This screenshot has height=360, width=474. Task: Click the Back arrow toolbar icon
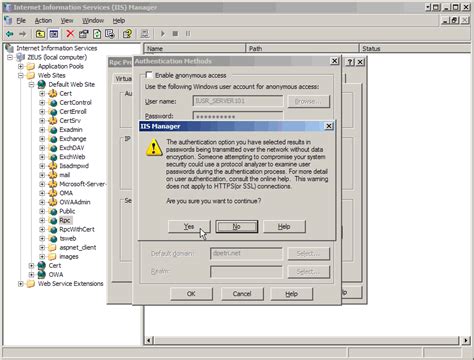click(10, 34)
